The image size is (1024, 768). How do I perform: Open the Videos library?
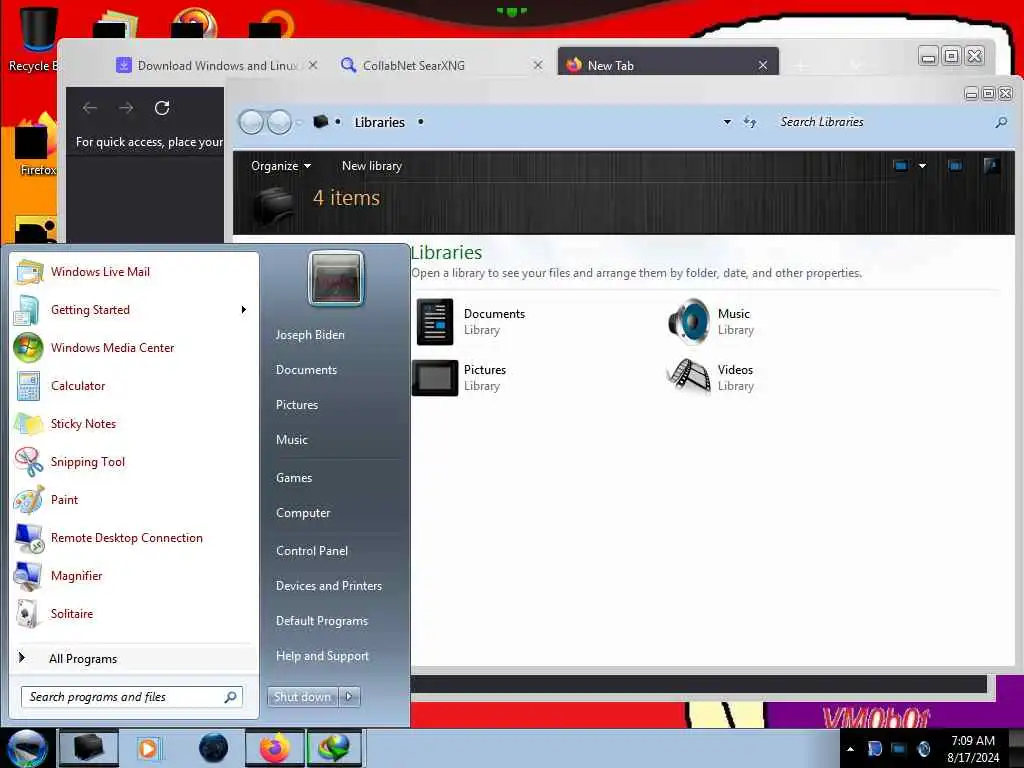pos(711,377)
